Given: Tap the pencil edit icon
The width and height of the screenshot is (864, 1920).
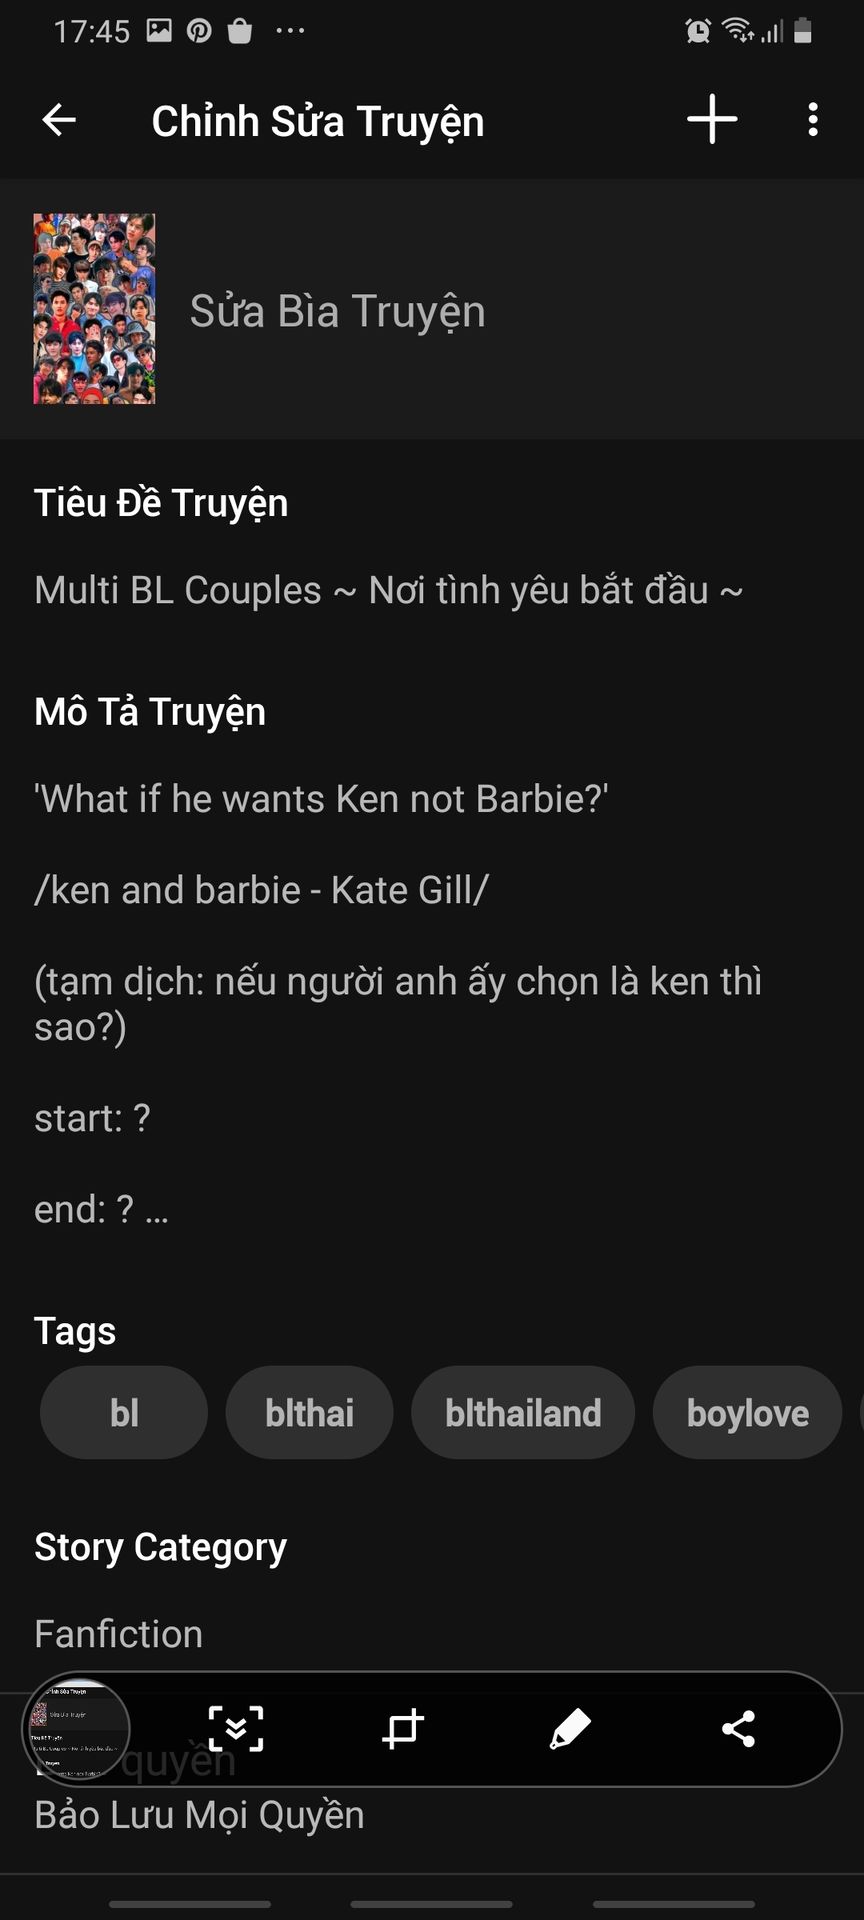Looking at the screenshot, I should 570,1728.
